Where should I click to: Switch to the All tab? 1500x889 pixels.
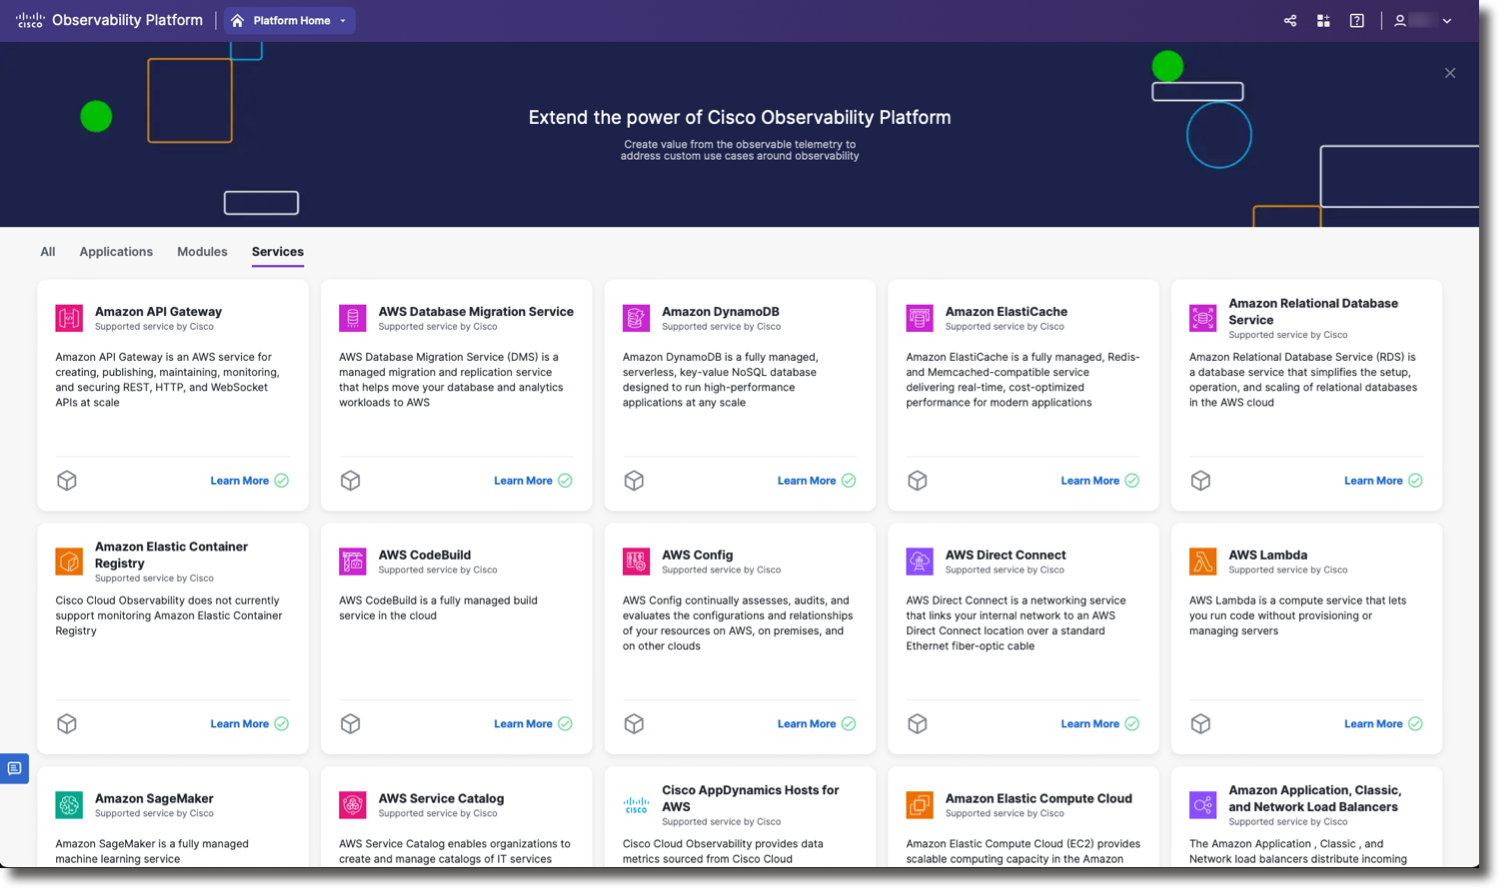pos(48,252)
